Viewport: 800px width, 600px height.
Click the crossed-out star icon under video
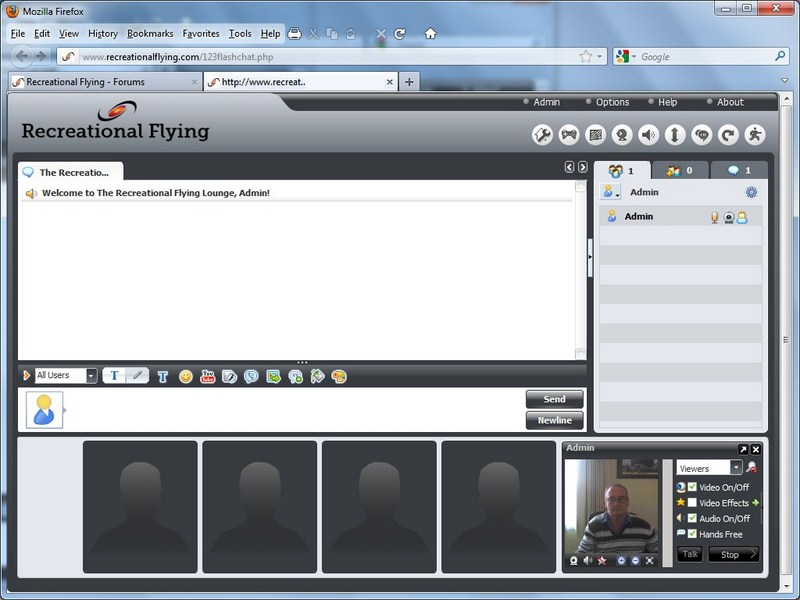pyautogui.click(x=602, y=561)
